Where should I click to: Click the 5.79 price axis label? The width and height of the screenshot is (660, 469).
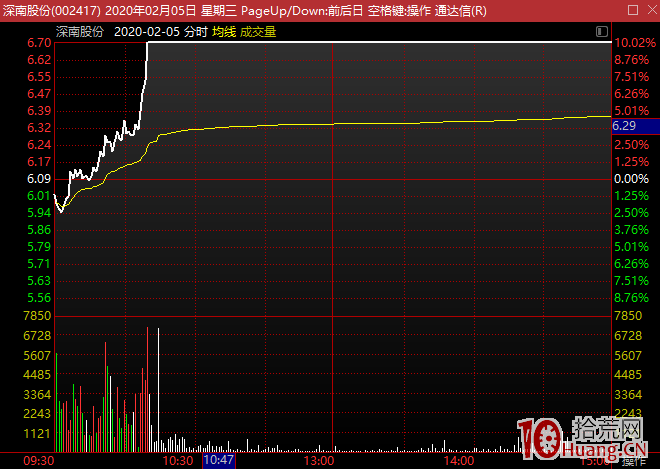[39, 247]
